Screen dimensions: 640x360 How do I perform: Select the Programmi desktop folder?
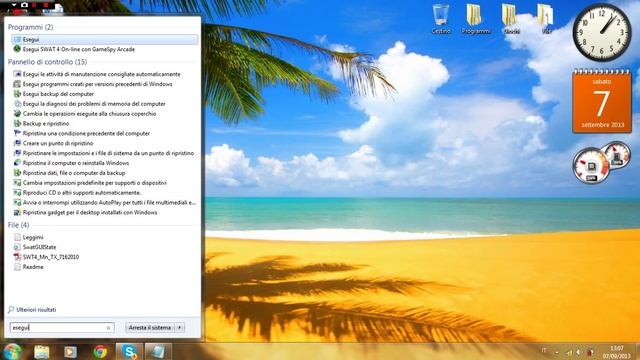[x=476, y=18]
